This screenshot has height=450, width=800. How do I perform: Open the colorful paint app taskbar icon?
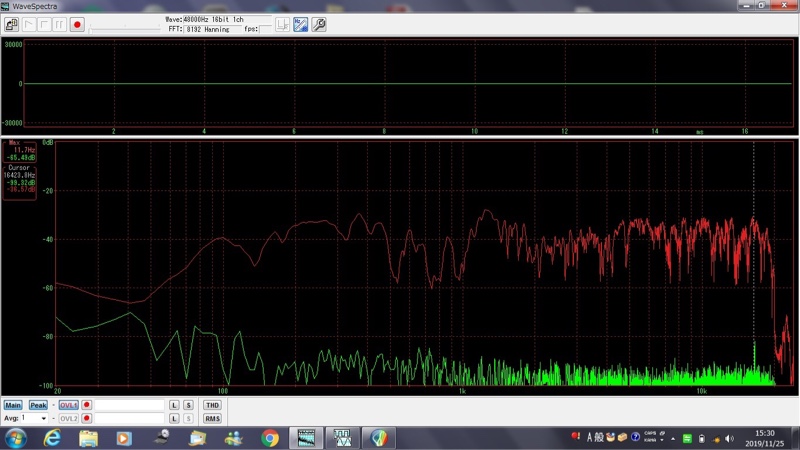coord(379,438)
